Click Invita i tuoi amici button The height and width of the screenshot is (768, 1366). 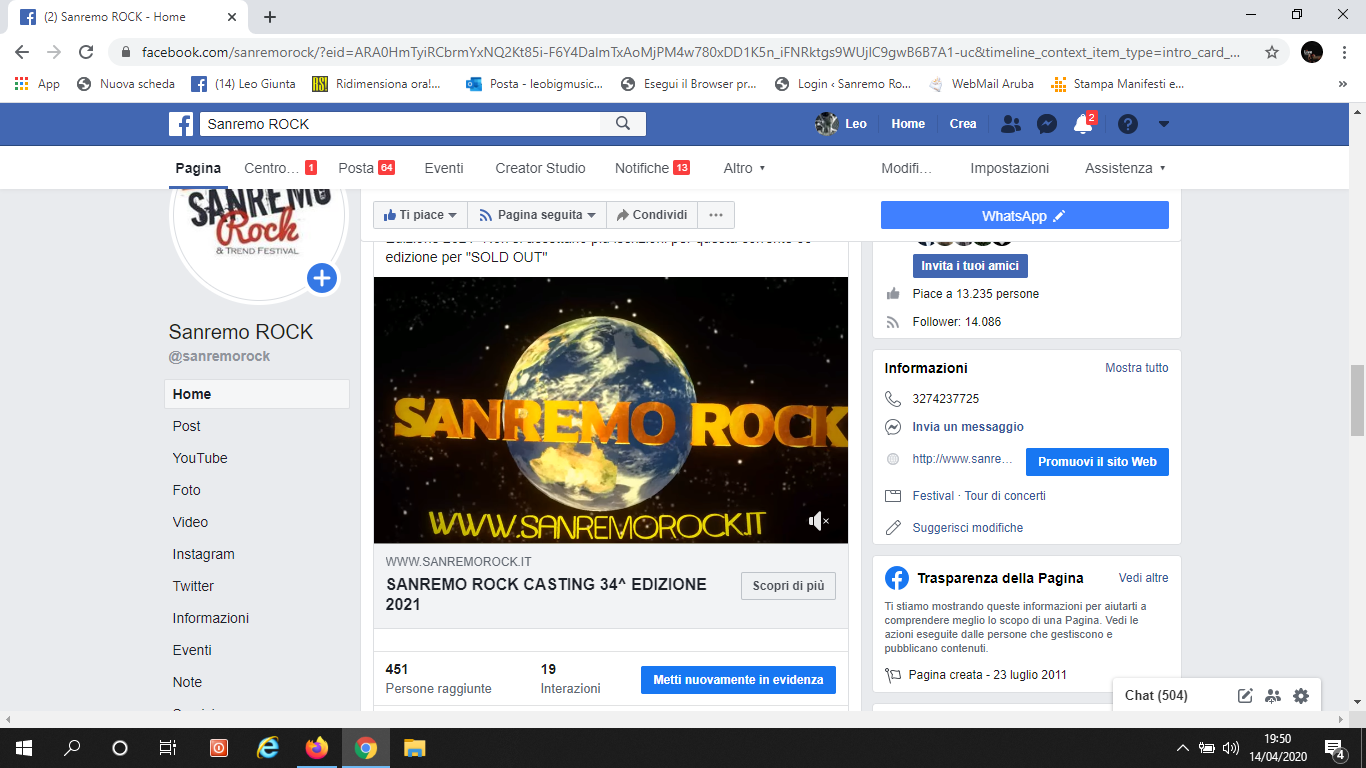(x=970, y=266)
